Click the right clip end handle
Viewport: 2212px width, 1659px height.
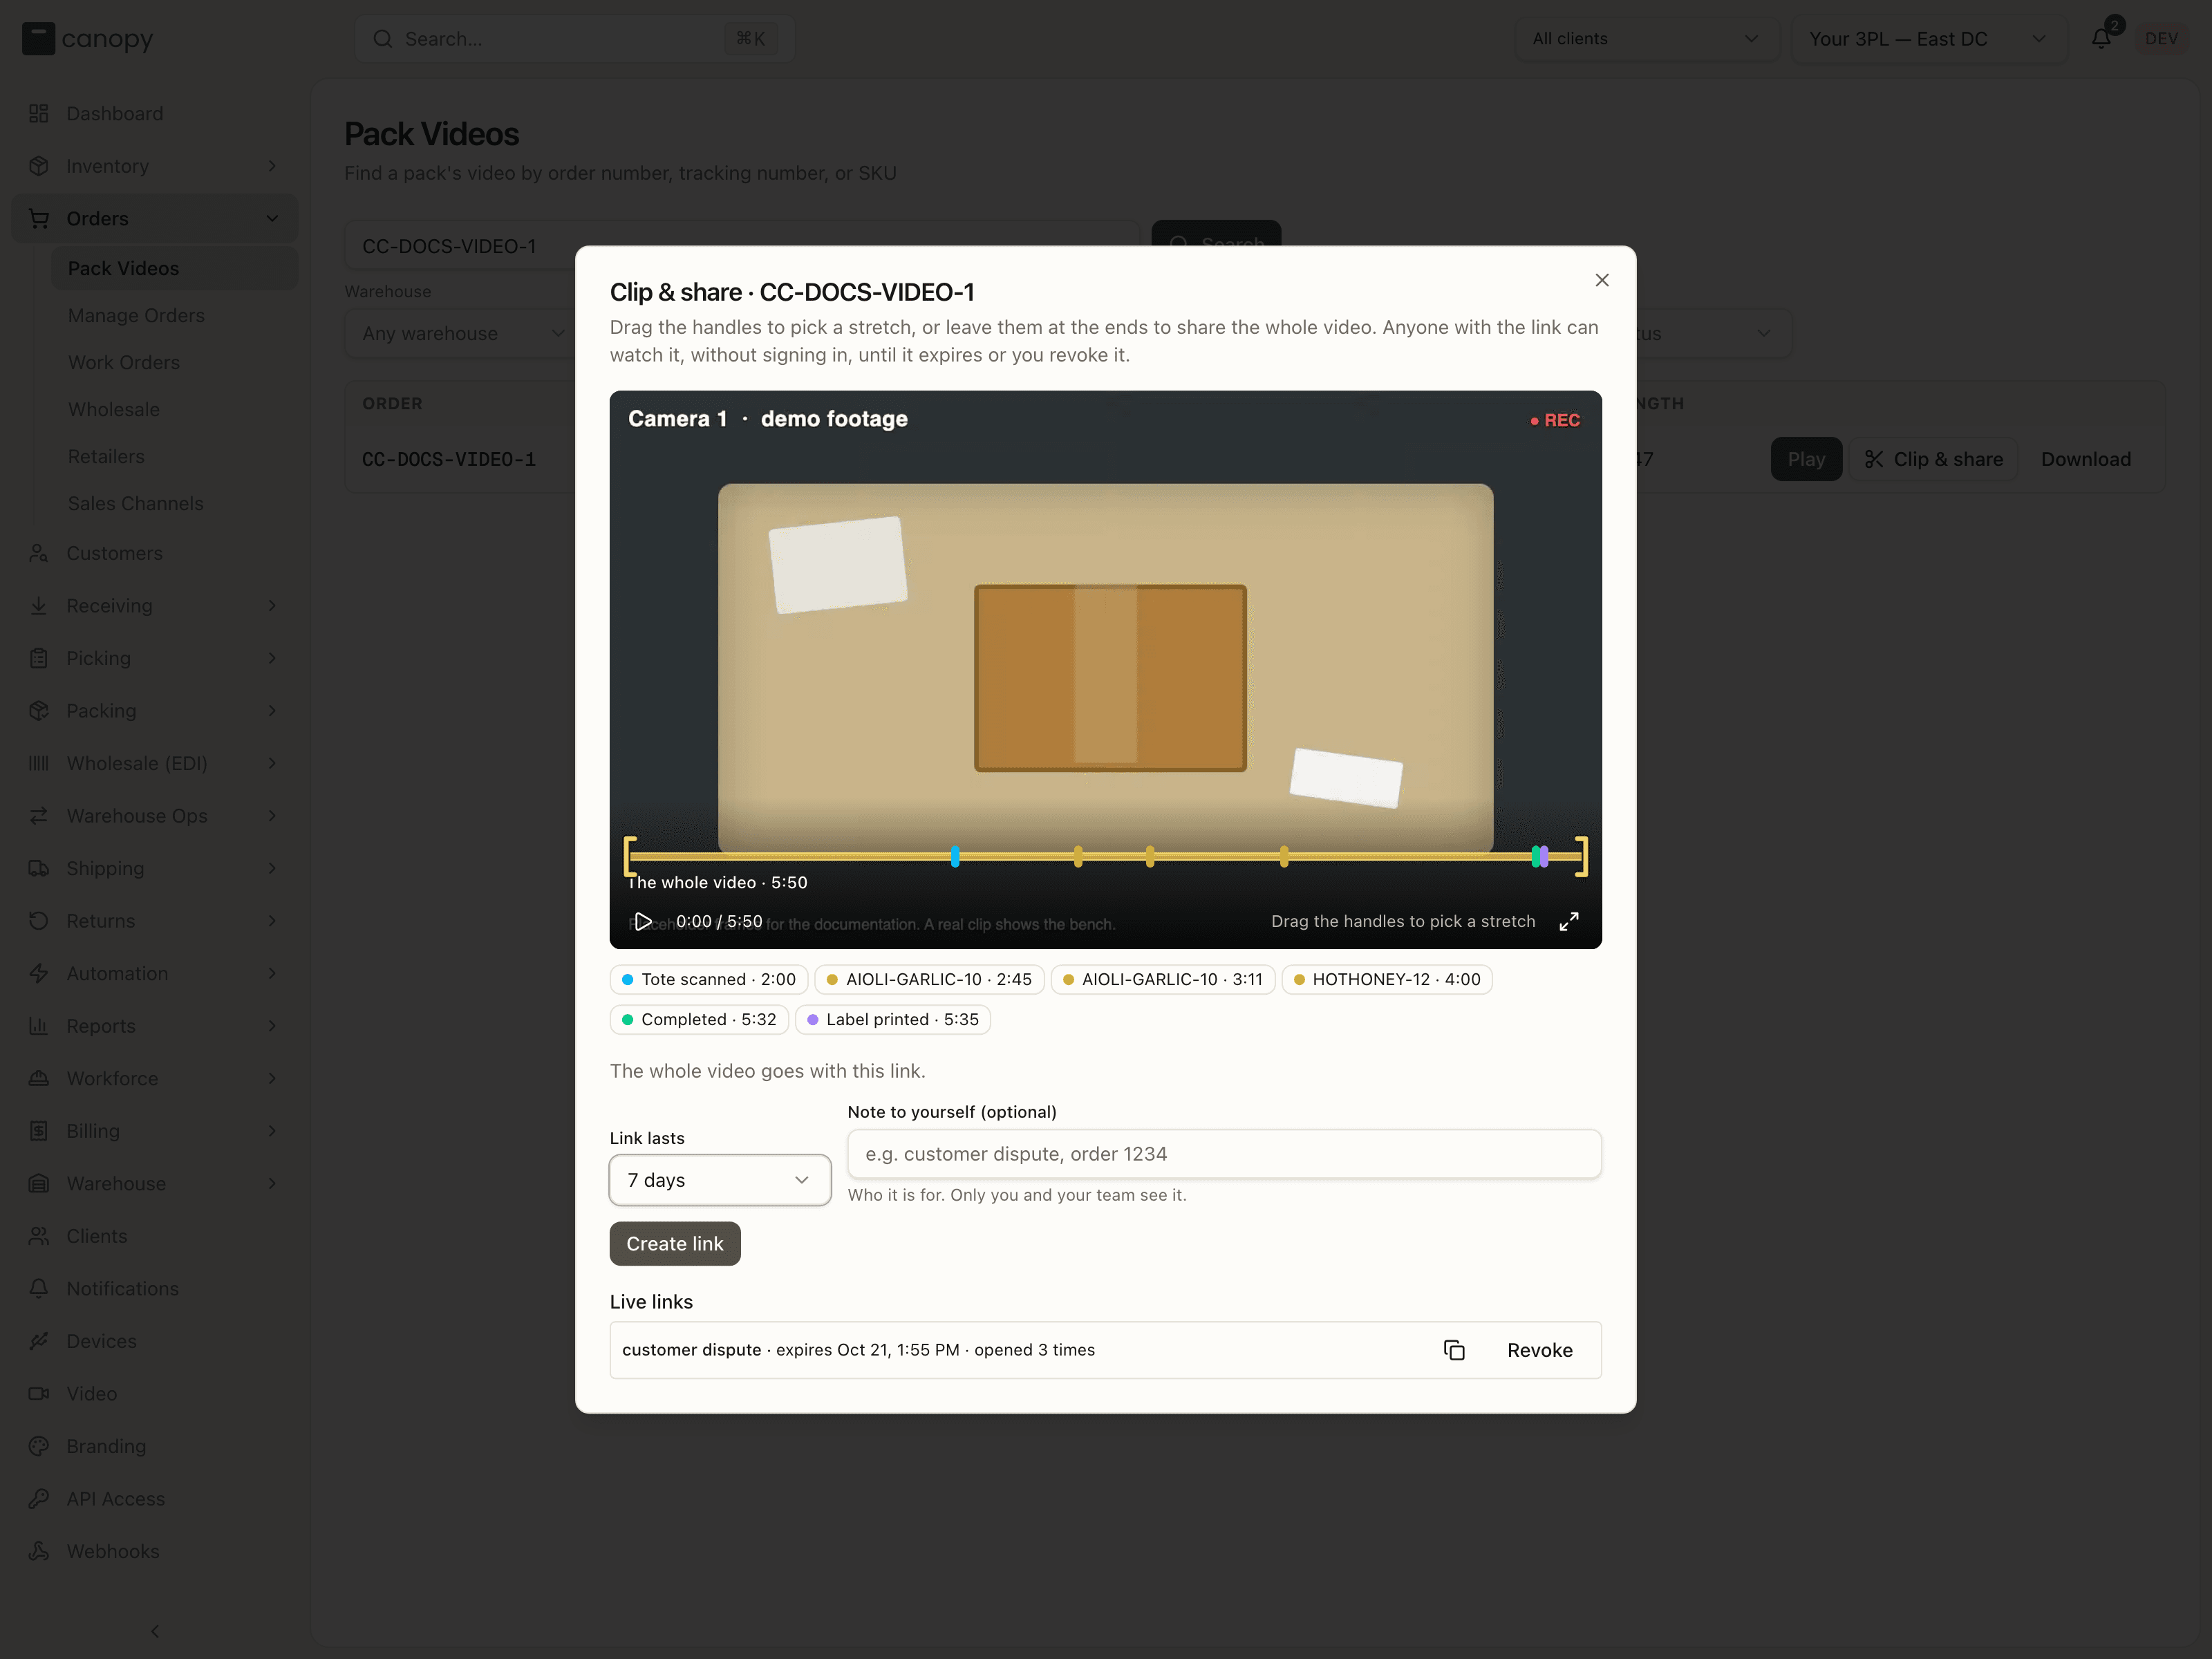point(1582,856)
